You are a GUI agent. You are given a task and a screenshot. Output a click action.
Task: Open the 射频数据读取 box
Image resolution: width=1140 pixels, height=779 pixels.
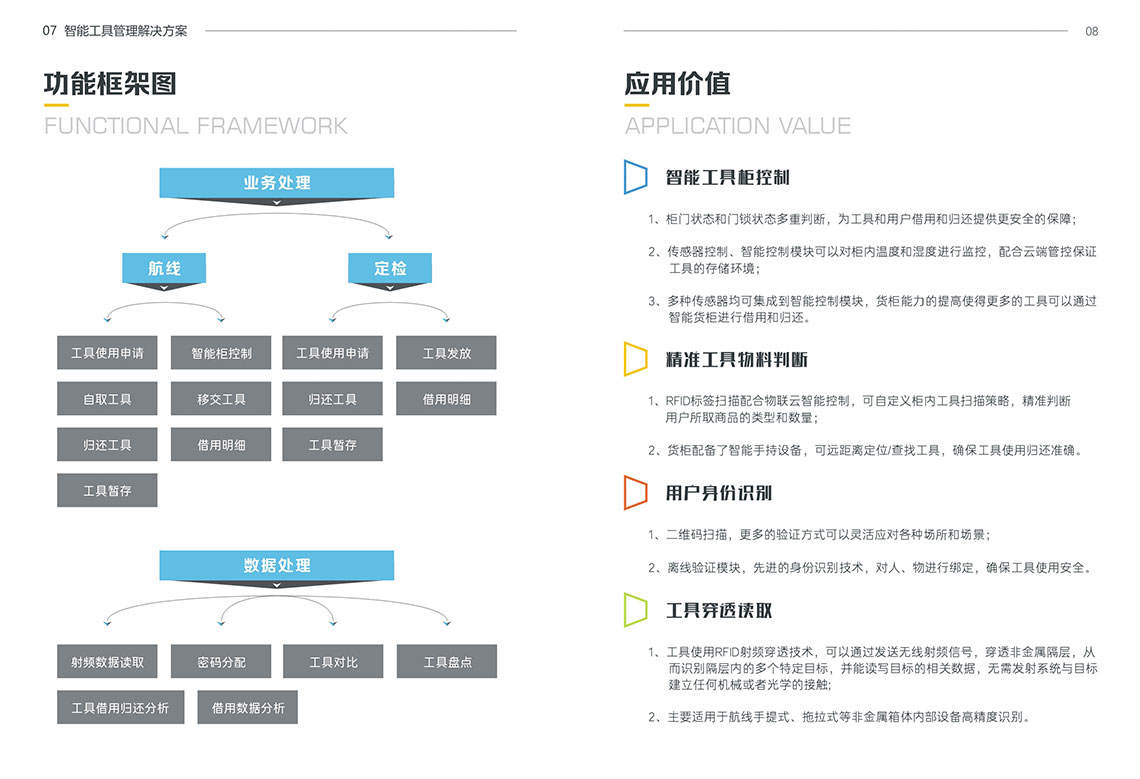(x=107, y=662)
